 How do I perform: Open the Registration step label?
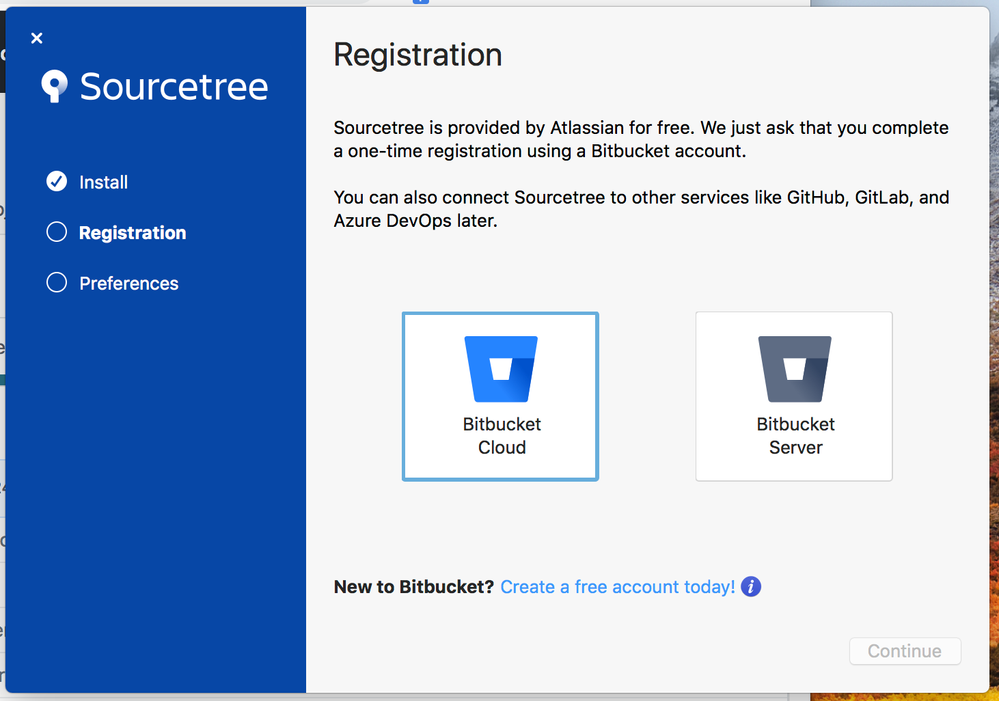tap(133, 233)
